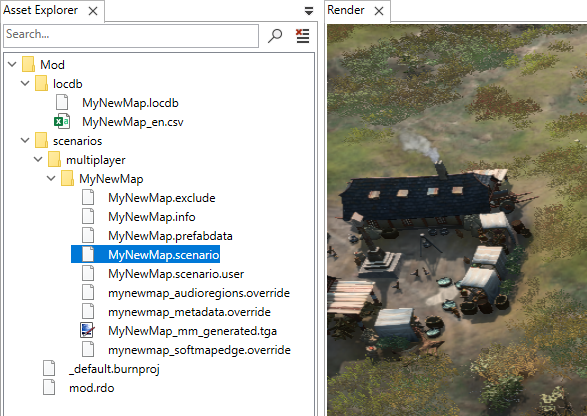Select the MyNewMap folder label
The width and height of the screenshot is (587, 416).
coord(111,179)
